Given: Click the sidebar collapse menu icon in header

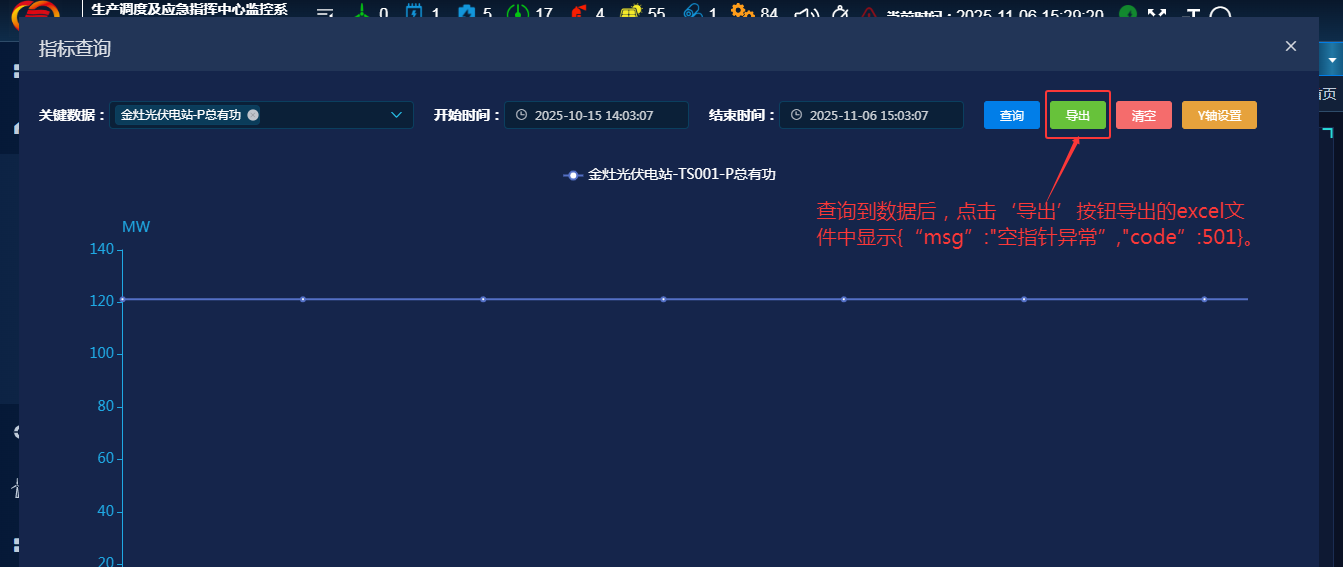Looking at the screenshot, I should point(324,12).
